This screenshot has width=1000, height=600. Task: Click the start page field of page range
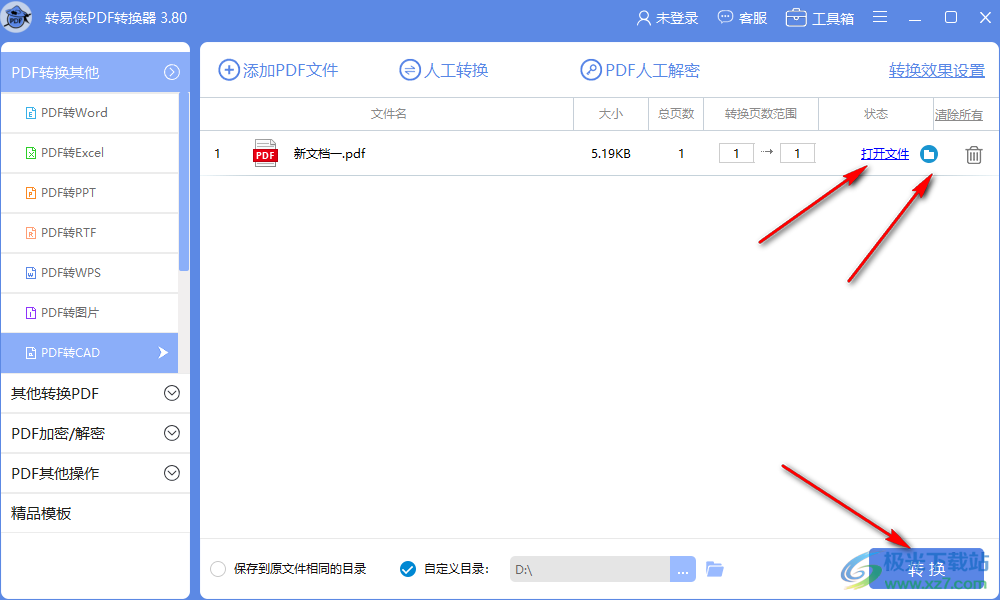[736, 153]
